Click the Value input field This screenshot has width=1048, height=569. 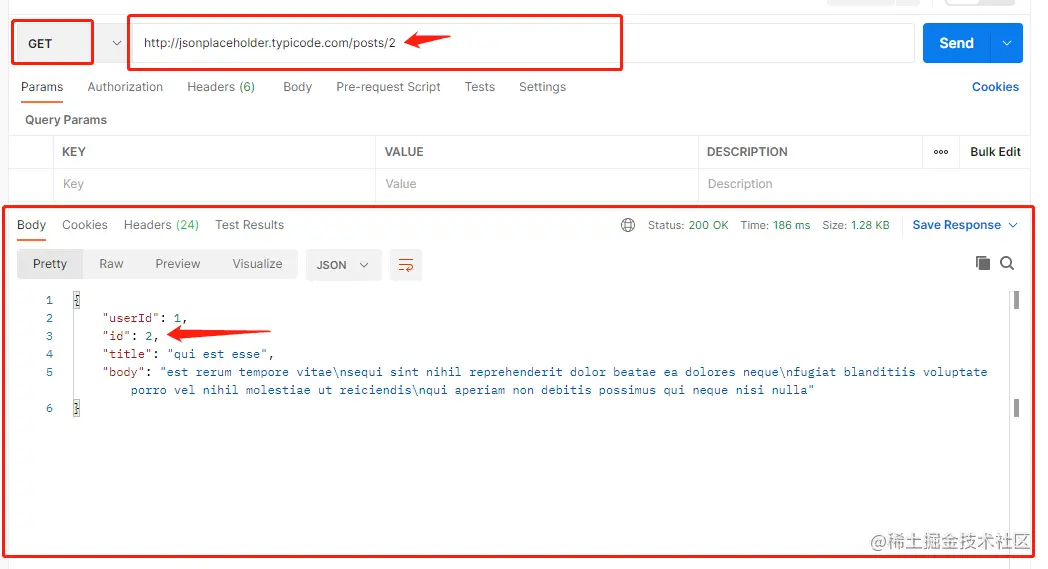[537, 184]
